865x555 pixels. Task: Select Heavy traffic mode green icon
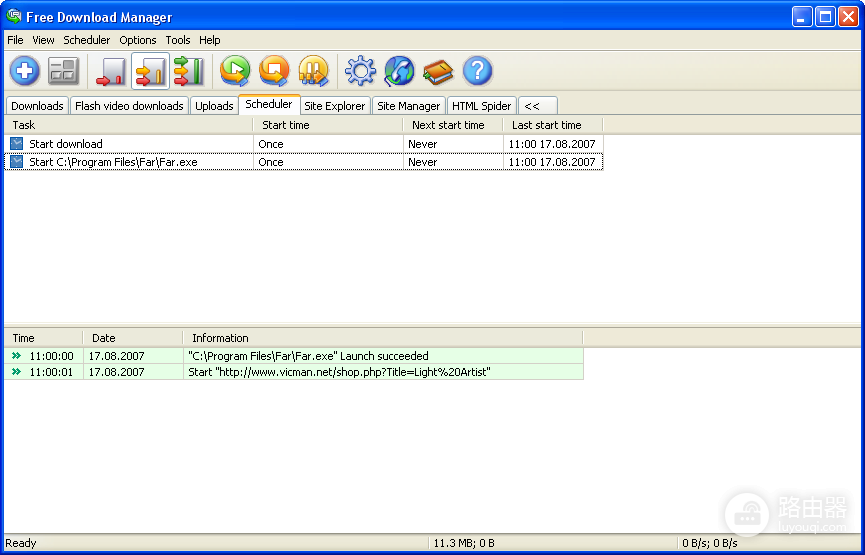189,71
